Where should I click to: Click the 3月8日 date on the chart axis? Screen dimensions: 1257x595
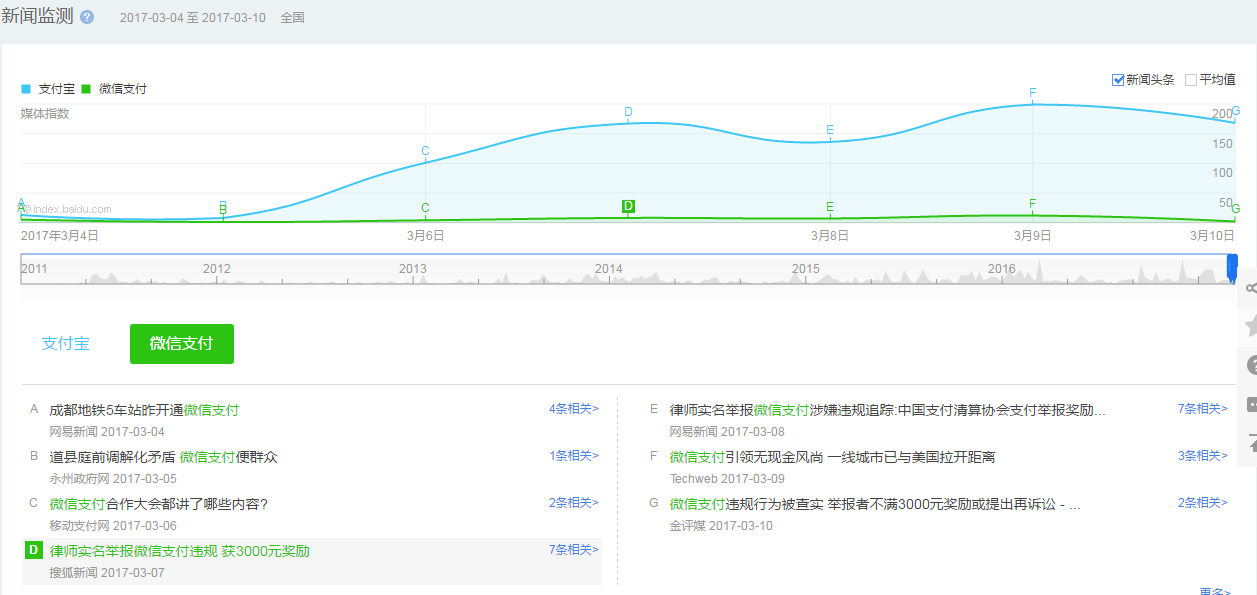(830, 236)
